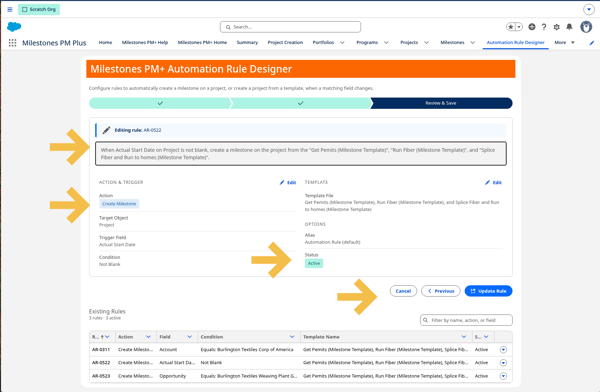Open the Action column header menu

click(x=148, y=337)
